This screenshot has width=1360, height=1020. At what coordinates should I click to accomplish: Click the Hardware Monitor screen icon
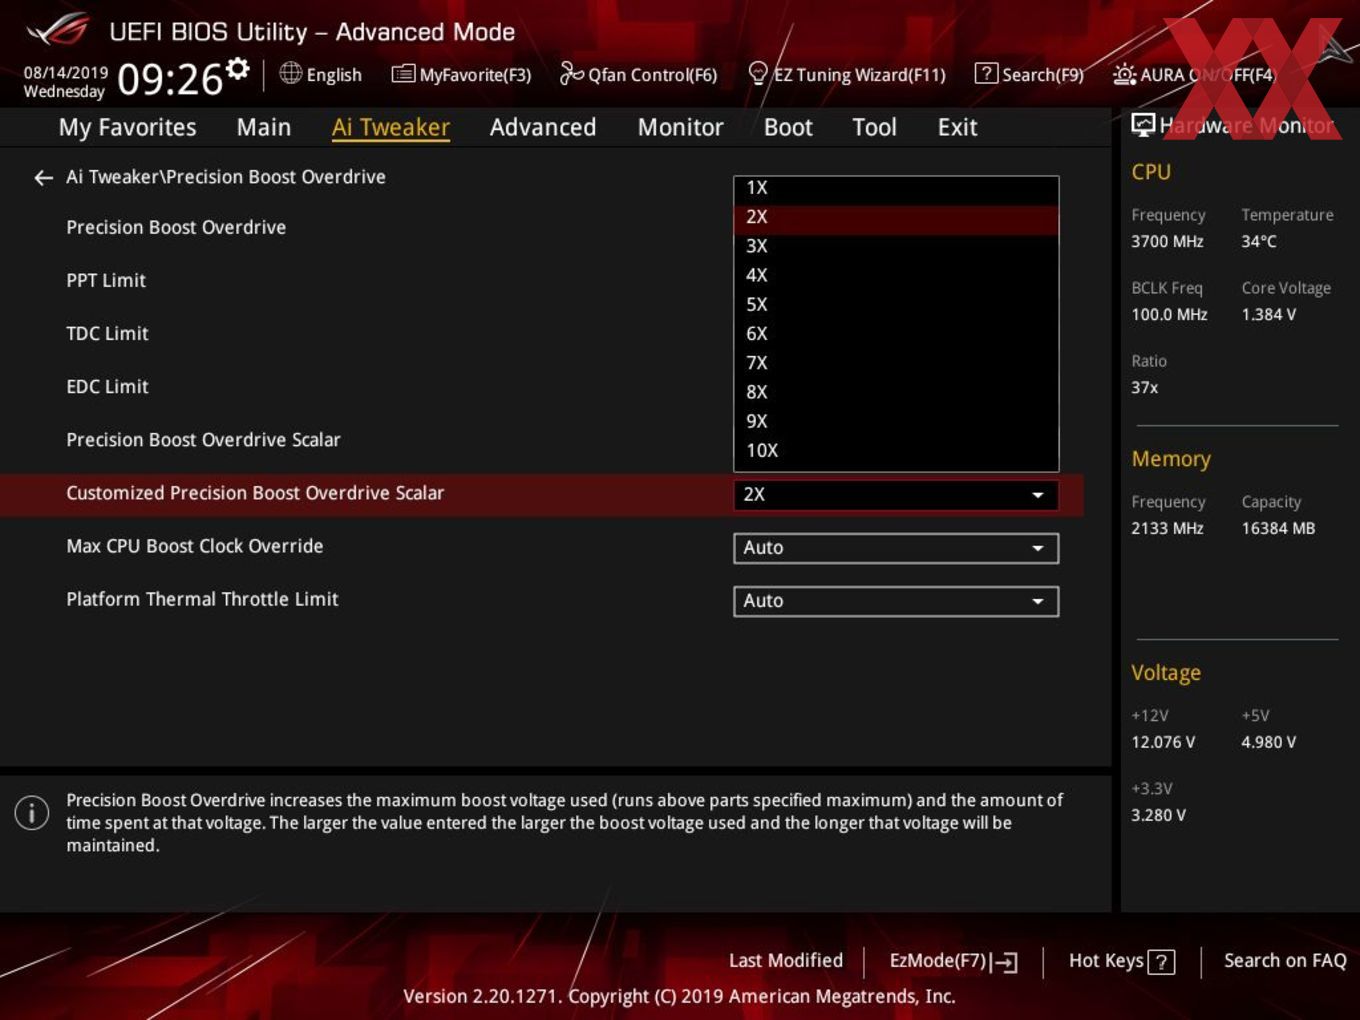pos(1143,124)
